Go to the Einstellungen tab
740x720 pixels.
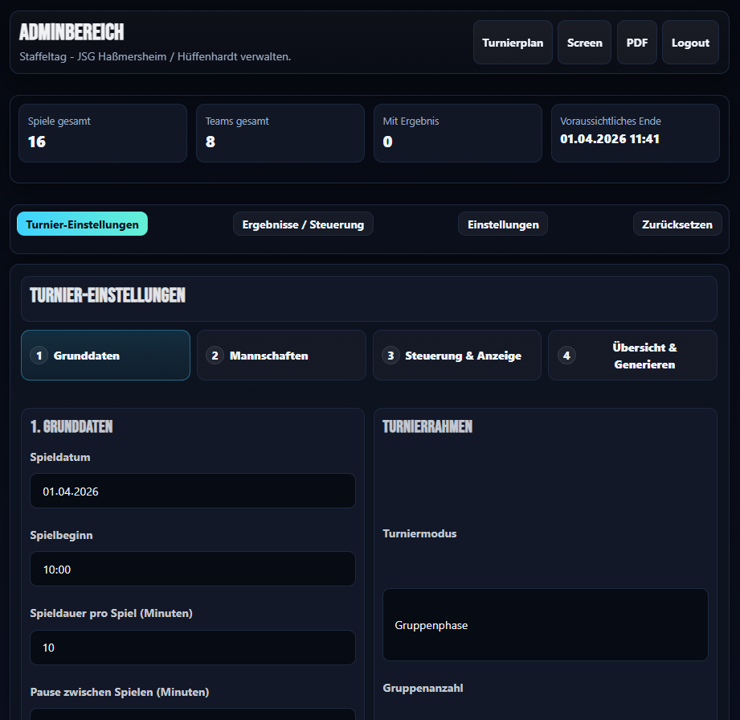[503, 224]
